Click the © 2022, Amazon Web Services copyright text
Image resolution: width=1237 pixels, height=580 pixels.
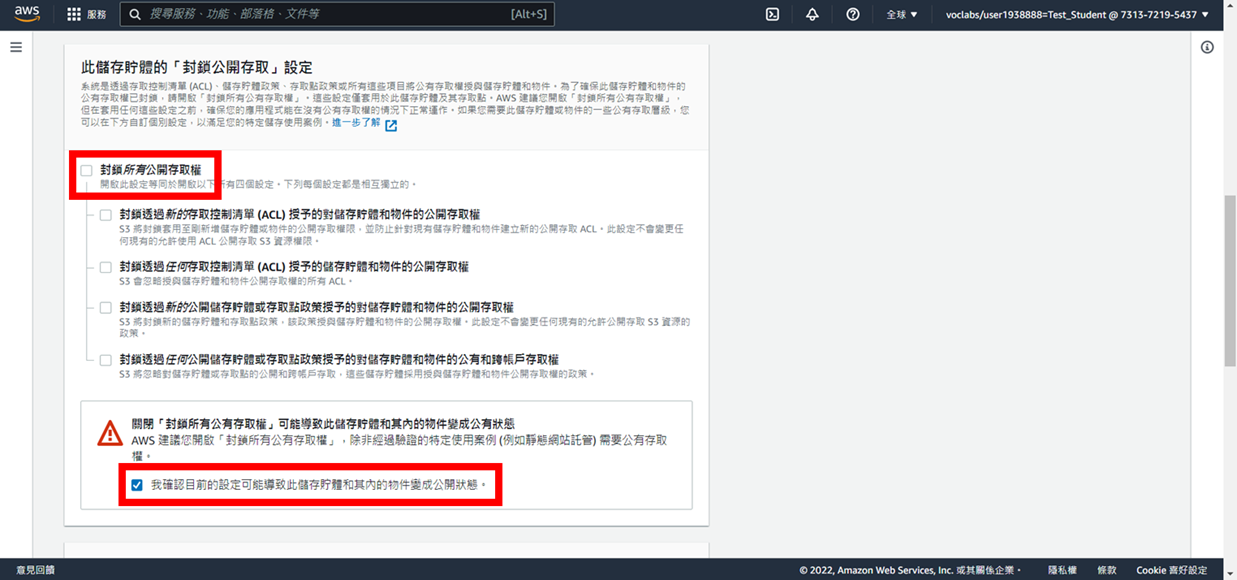(x=911, y=570)
